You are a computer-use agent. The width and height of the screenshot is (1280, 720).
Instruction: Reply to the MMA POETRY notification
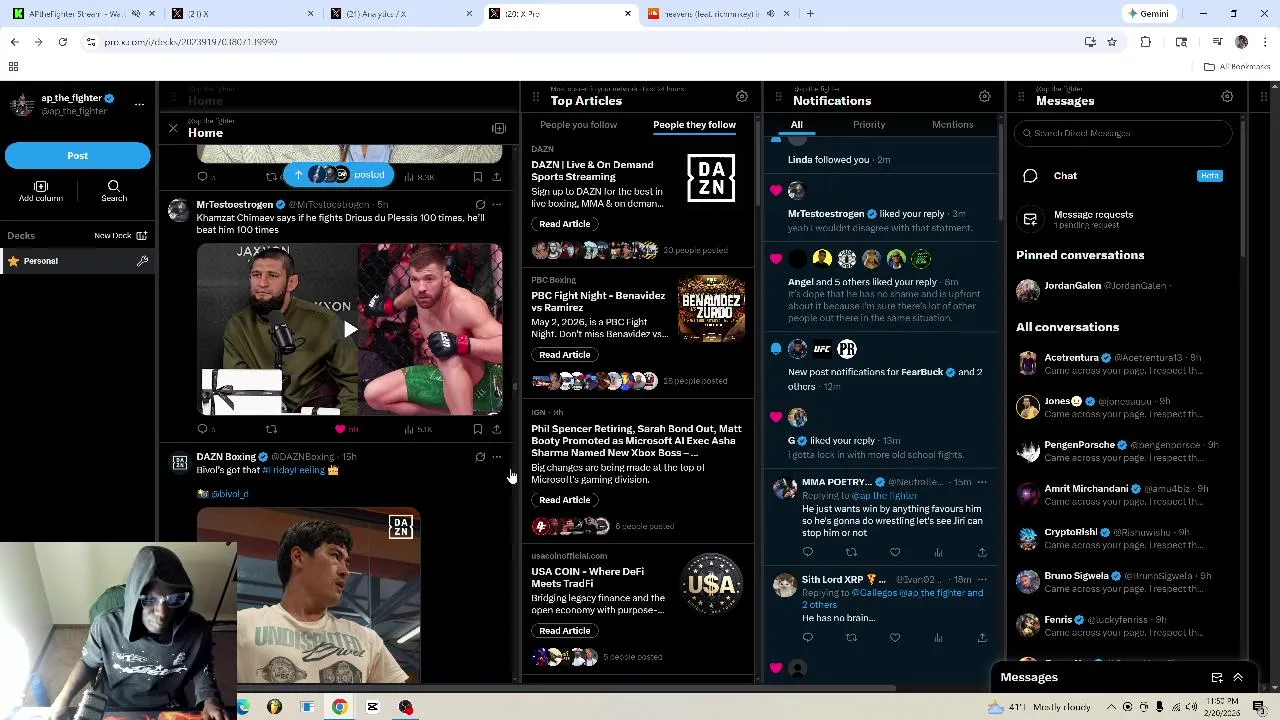click(808, 552)
